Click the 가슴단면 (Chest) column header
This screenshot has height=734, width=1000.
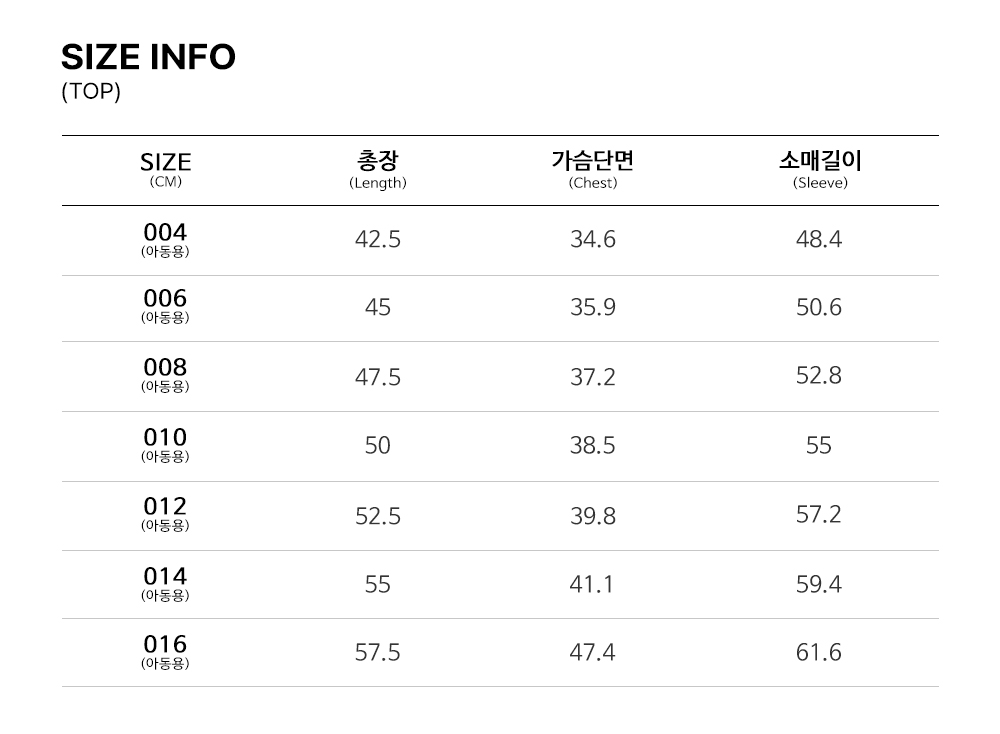(593, 168)
